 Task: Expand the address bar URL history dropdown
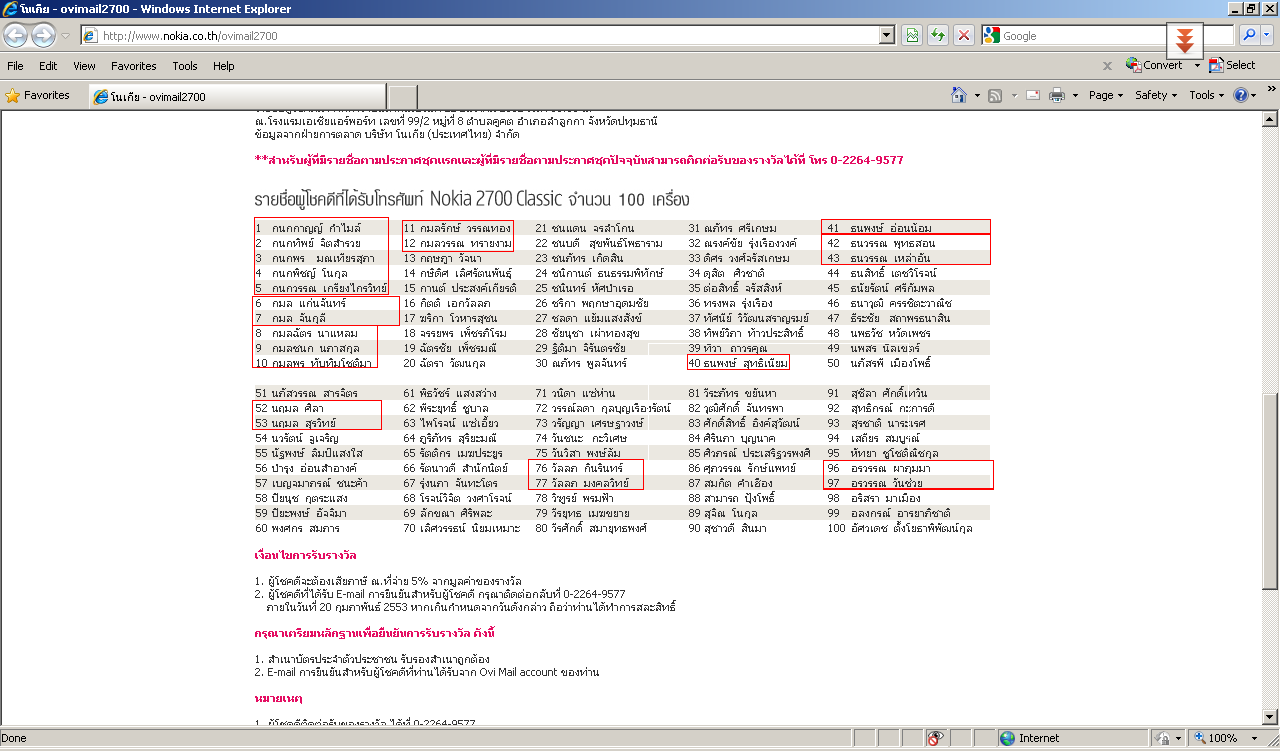pyautogui.click(x=887, y=35)
